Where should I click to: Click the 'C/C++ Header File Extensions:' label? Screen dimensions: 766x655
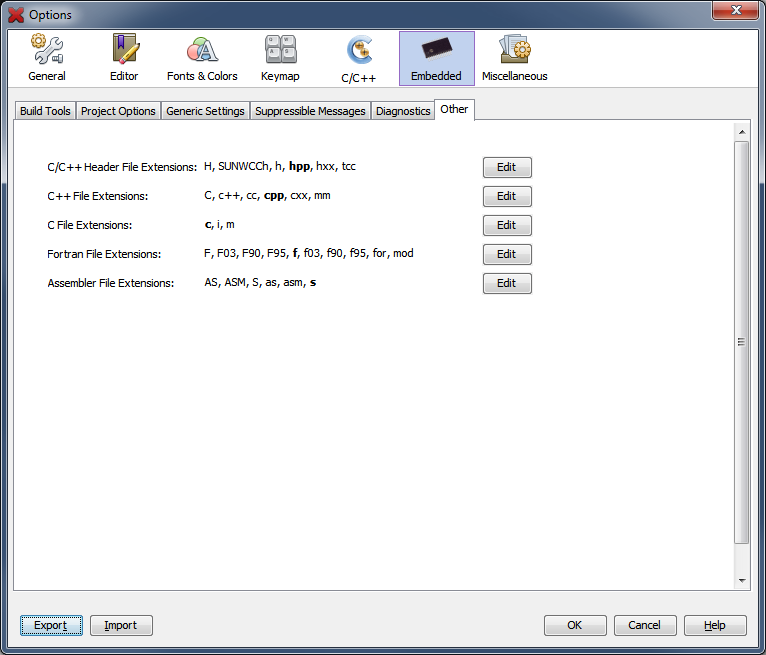[x=122, y=167]
